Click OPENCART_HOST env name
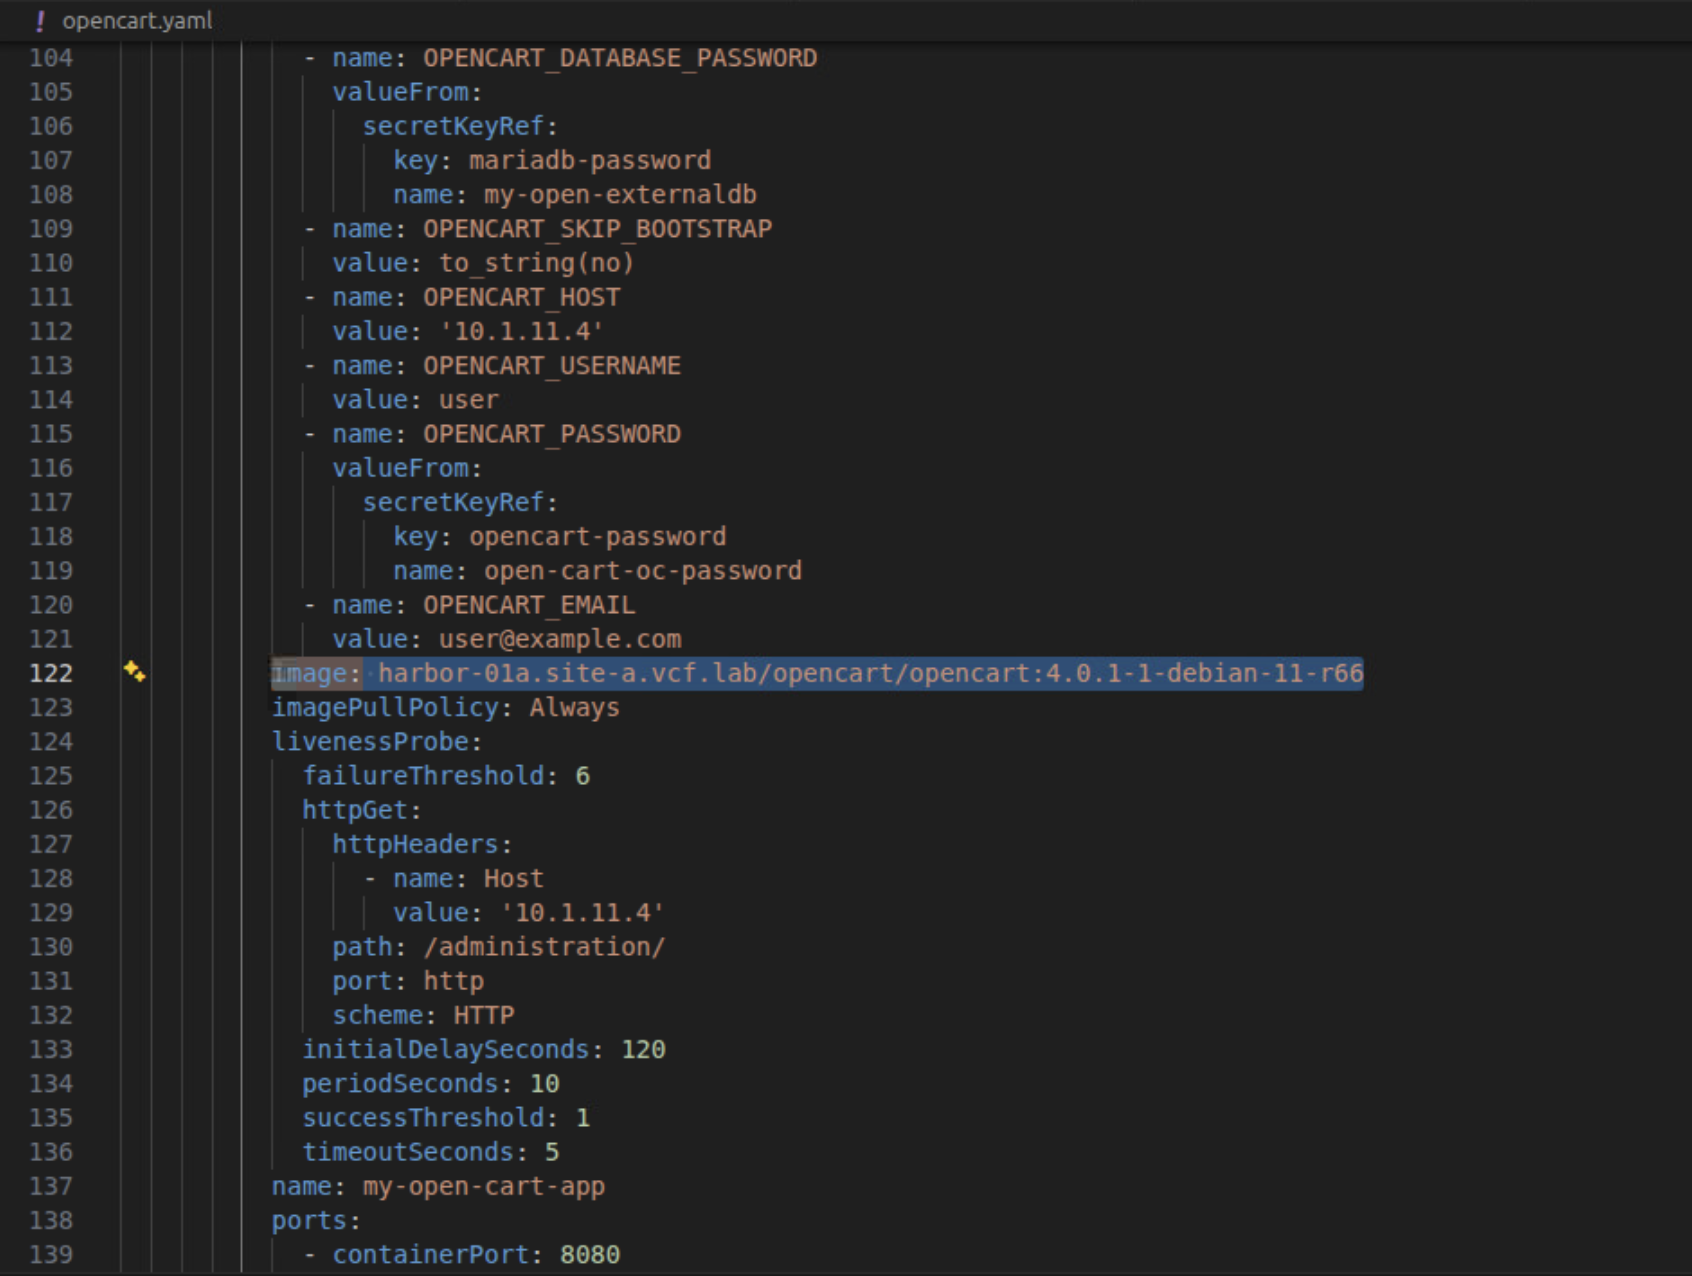This screenshot has width=1692, height=1276. point(521,297)
